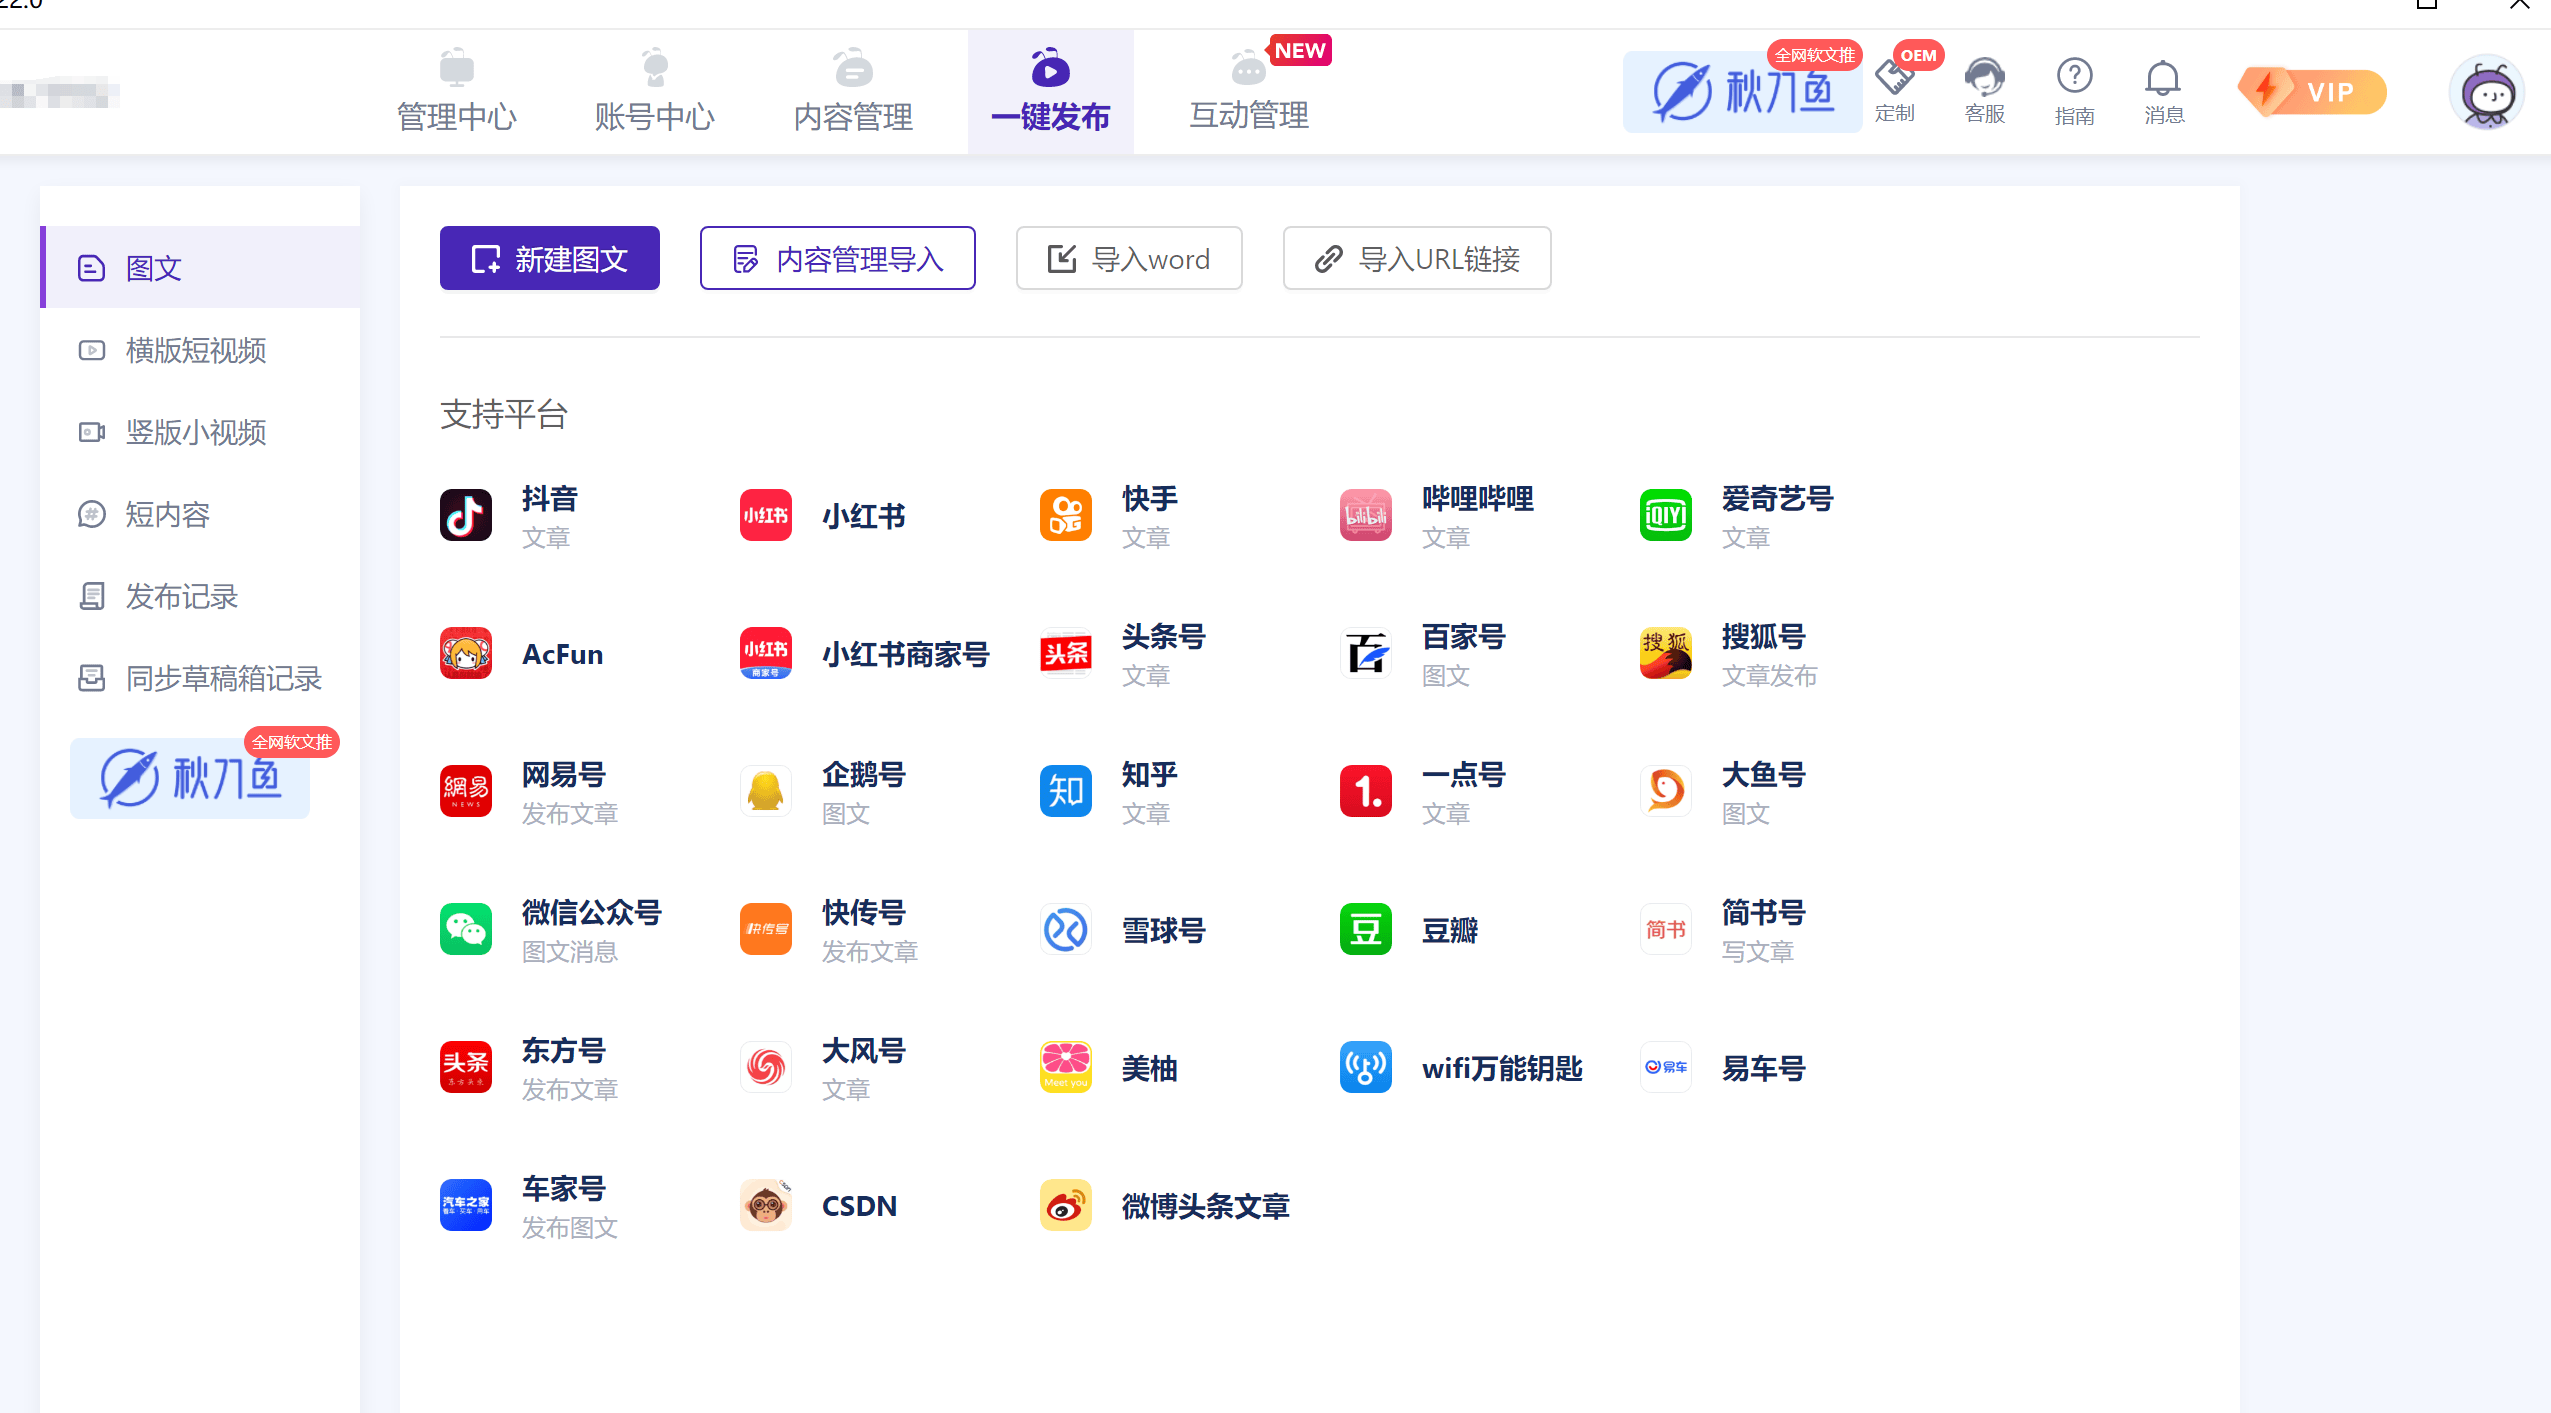Click the 秋刀鱼 banner in the sidebar
Viewport: 2551px width, 1413px height.
click(x=190, y=778)
